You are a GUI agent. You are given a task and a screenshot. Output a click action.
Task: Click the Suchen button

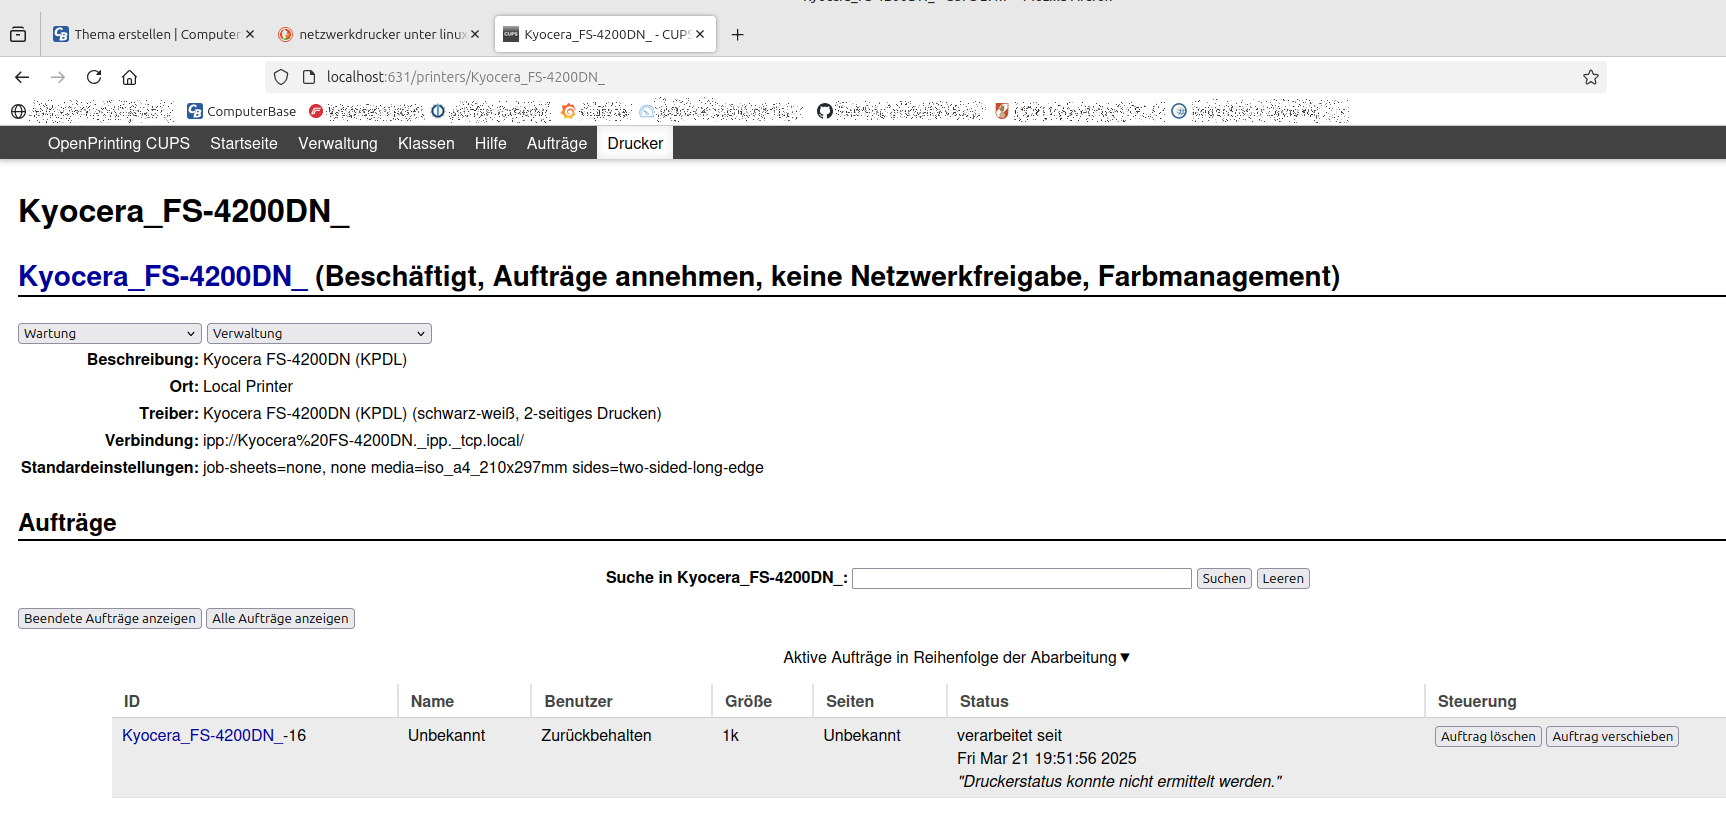1224,578
